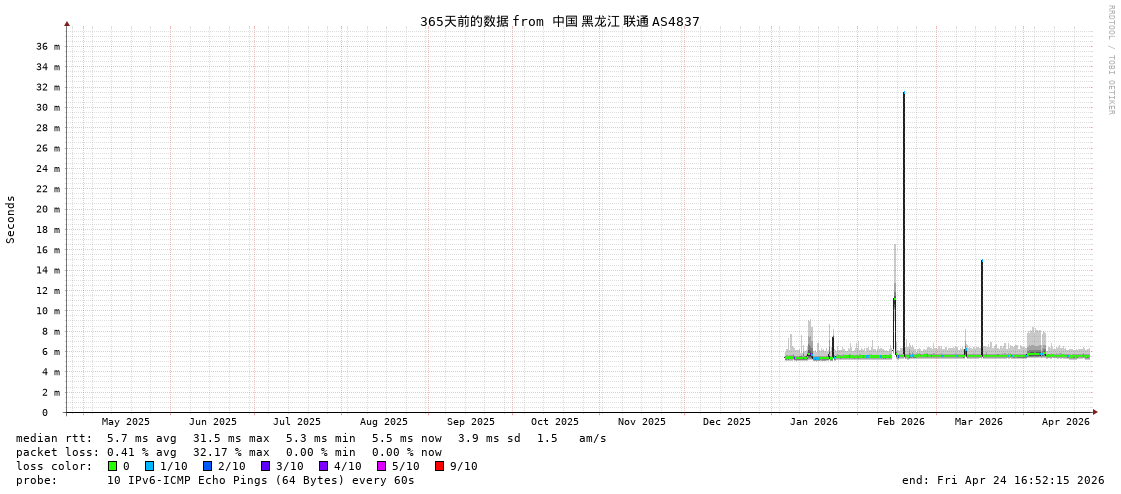Click the 36 m y-axis tick label

tap(48, 47)
